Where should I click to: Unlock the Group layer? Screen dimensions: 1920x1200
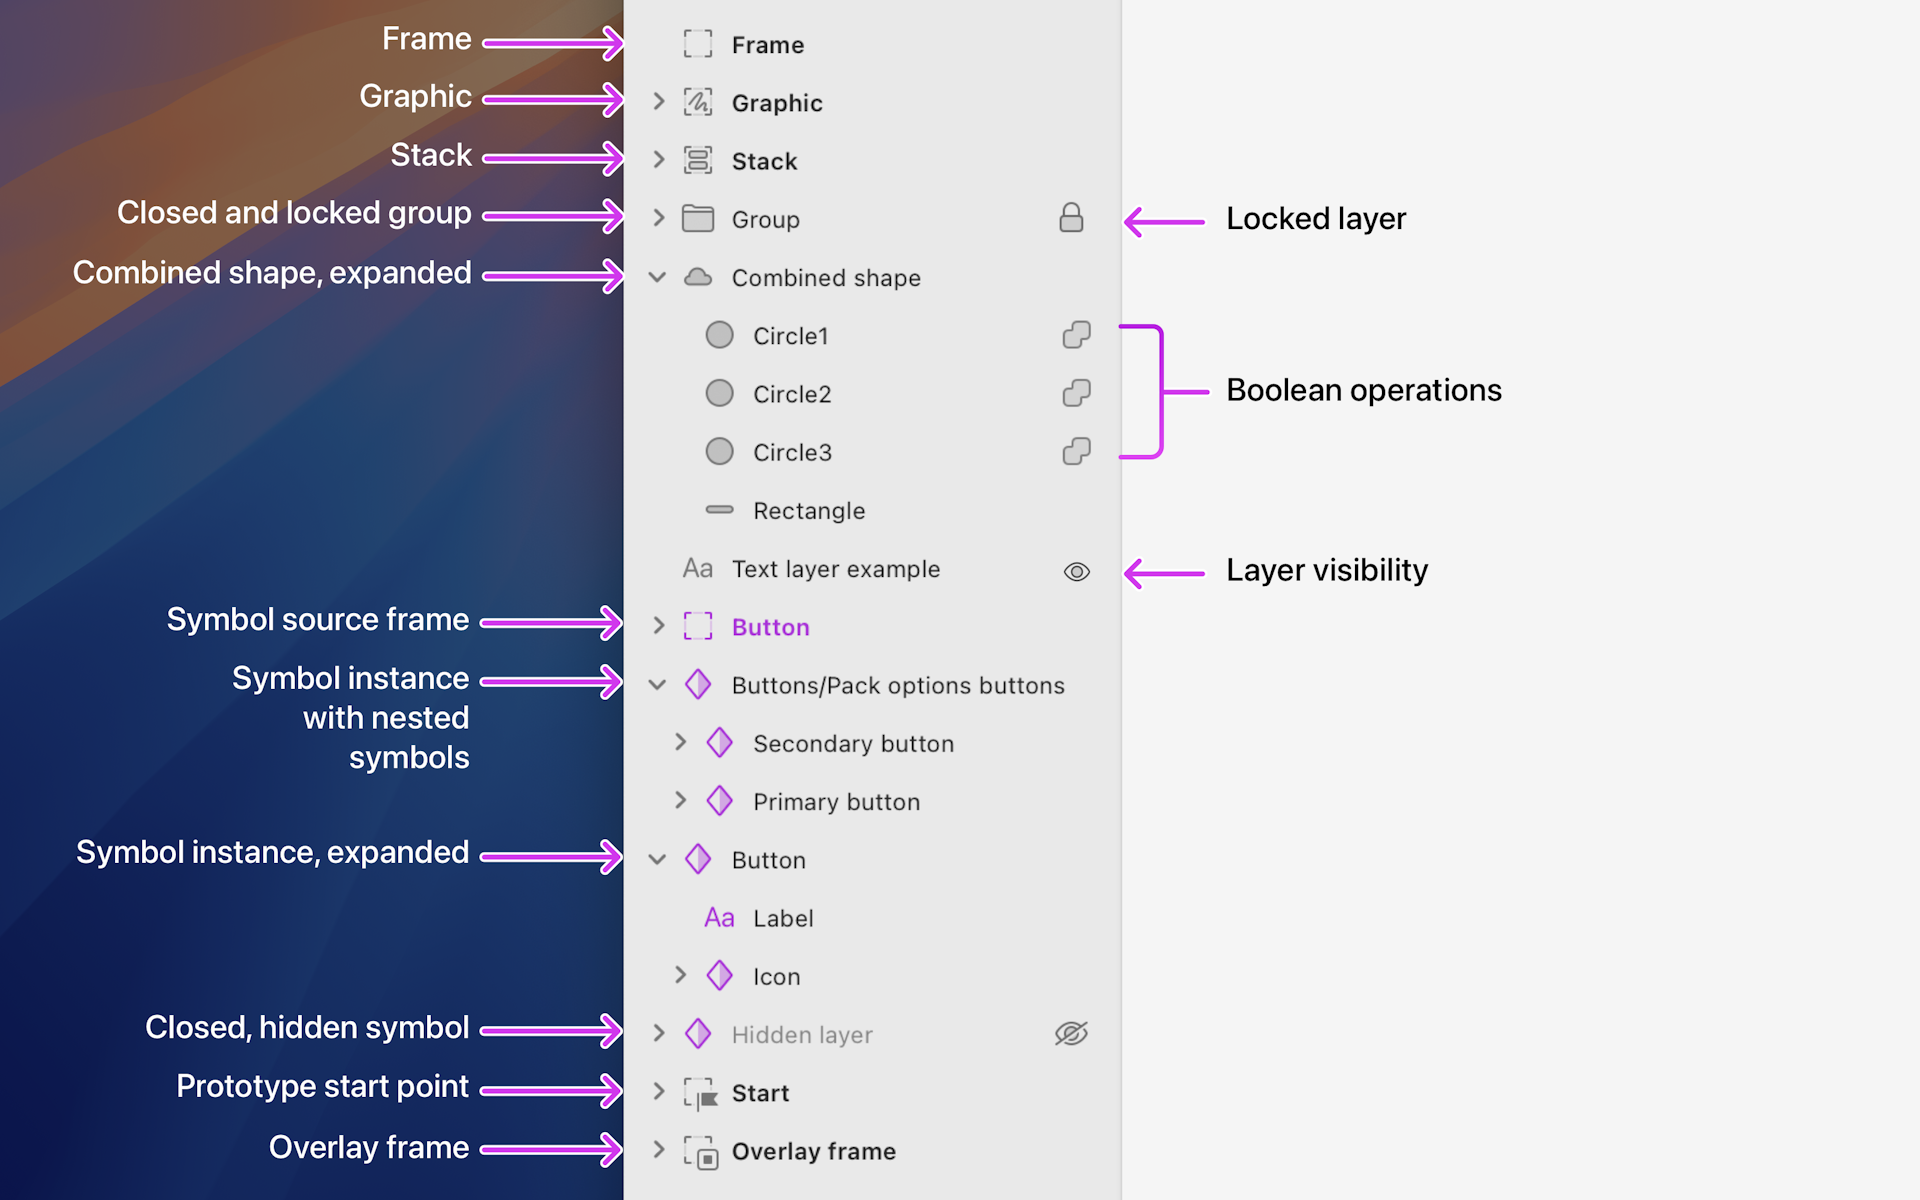click(x=1071, y=218)
